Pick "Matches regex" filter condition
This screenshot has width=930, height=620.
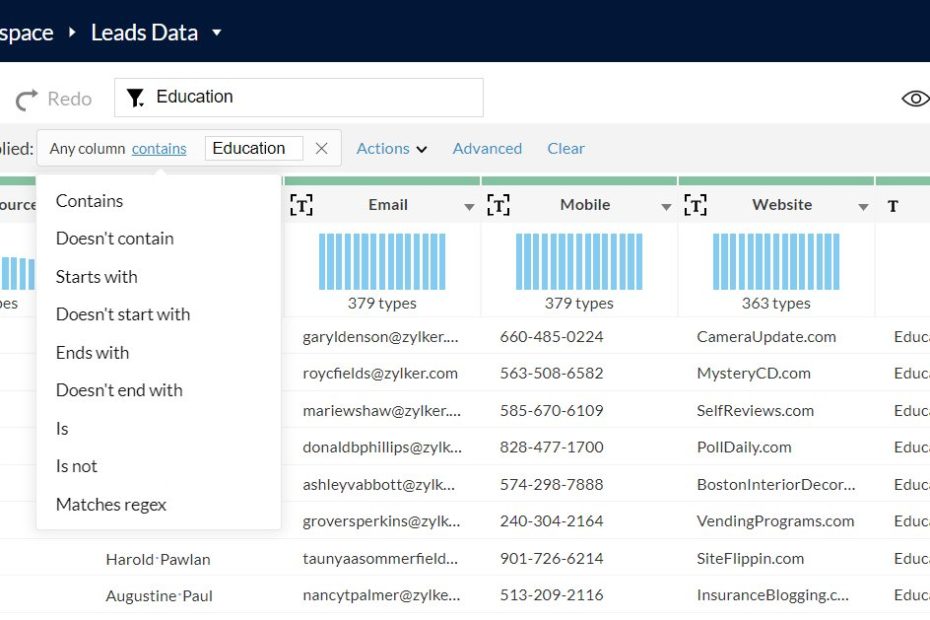point(111,504)
